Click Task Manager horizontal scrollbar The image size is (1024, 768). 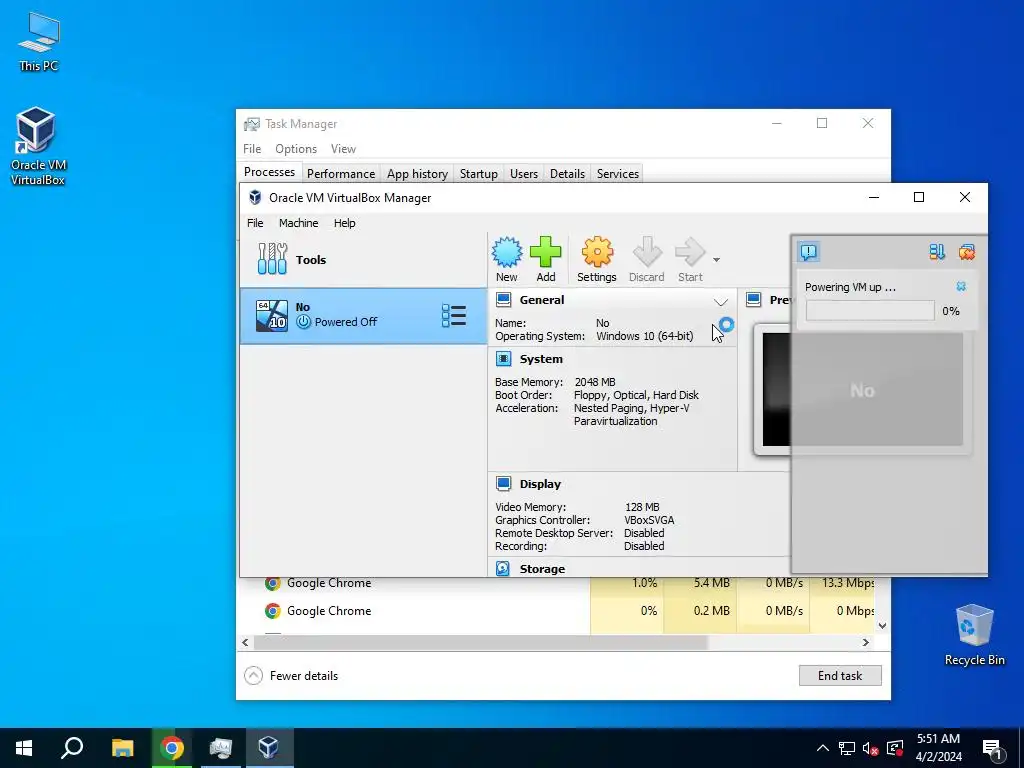click(x=481, y=642)
